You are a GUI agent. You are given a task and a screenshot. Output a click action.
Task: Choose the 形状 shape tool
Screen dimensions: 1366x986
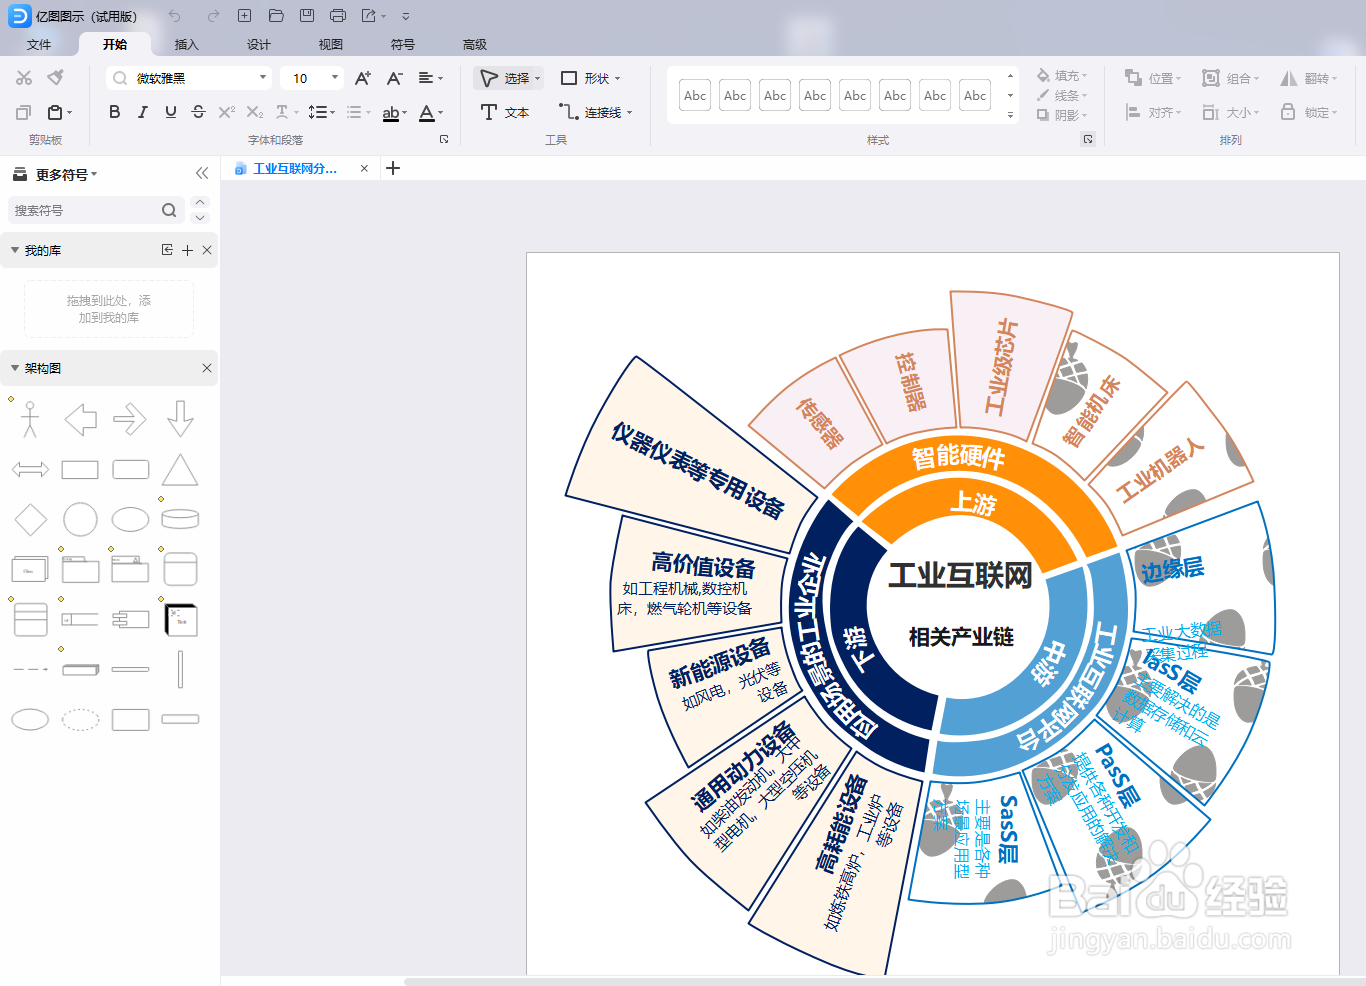(x=590, y=78)
